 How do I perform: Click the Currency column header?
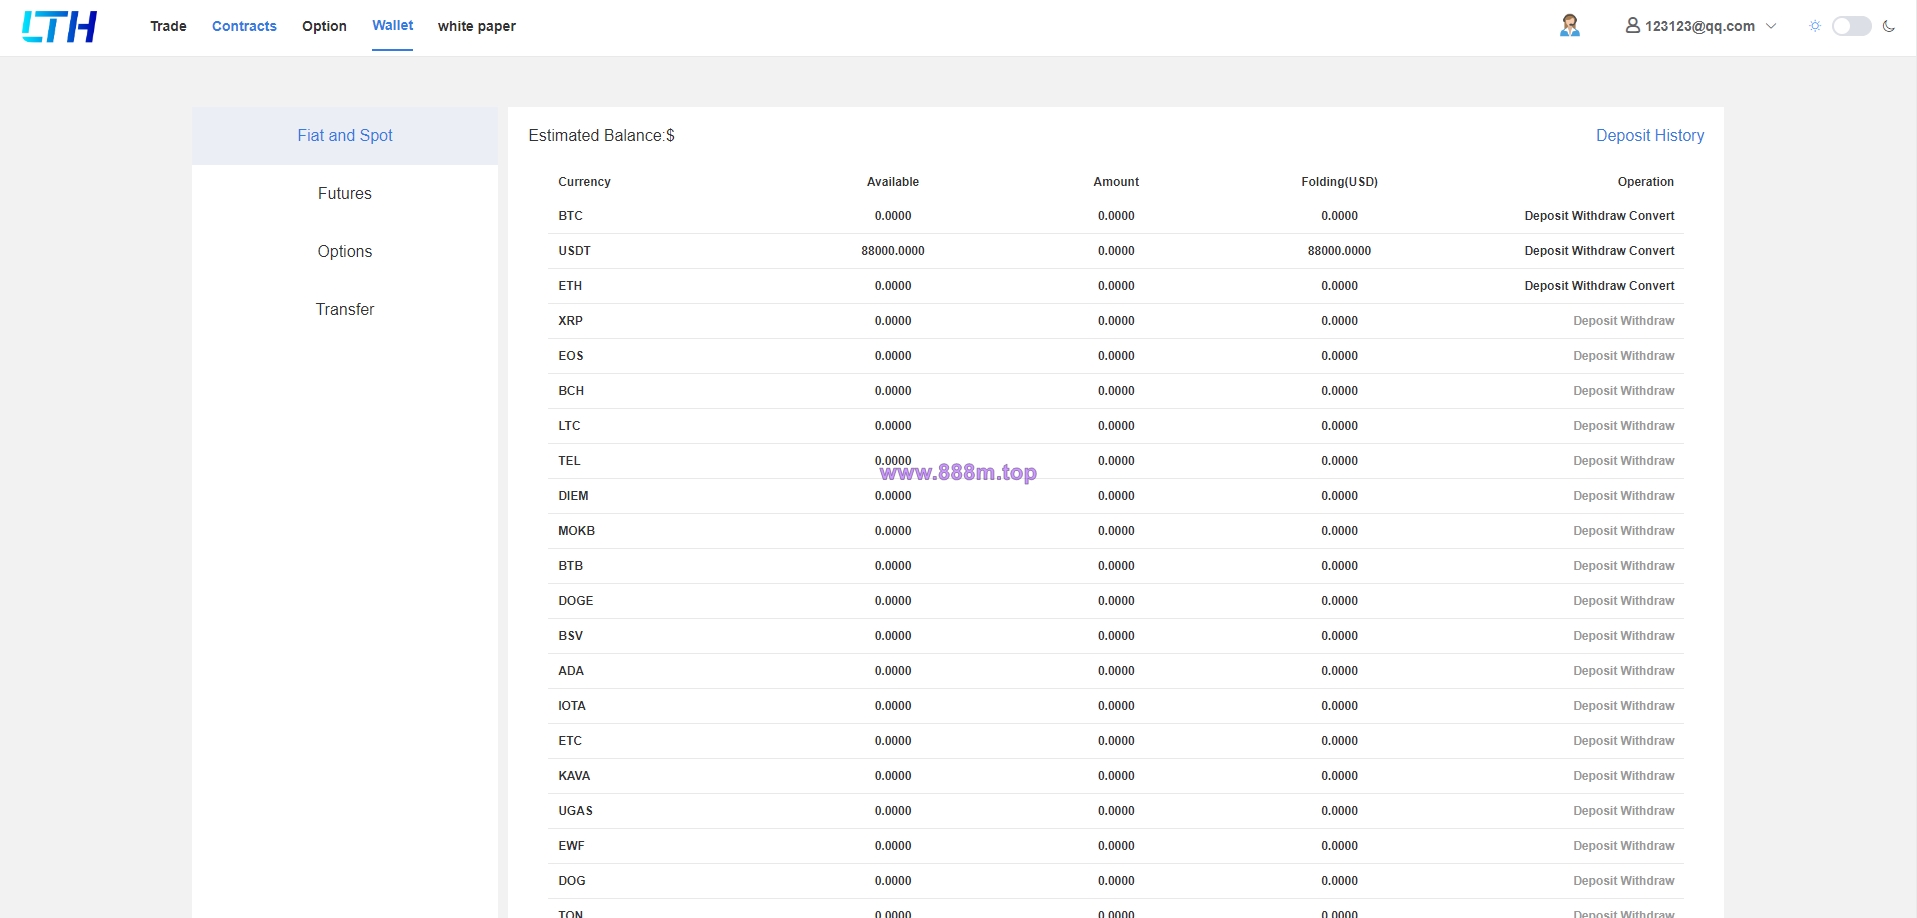point(584,182)
